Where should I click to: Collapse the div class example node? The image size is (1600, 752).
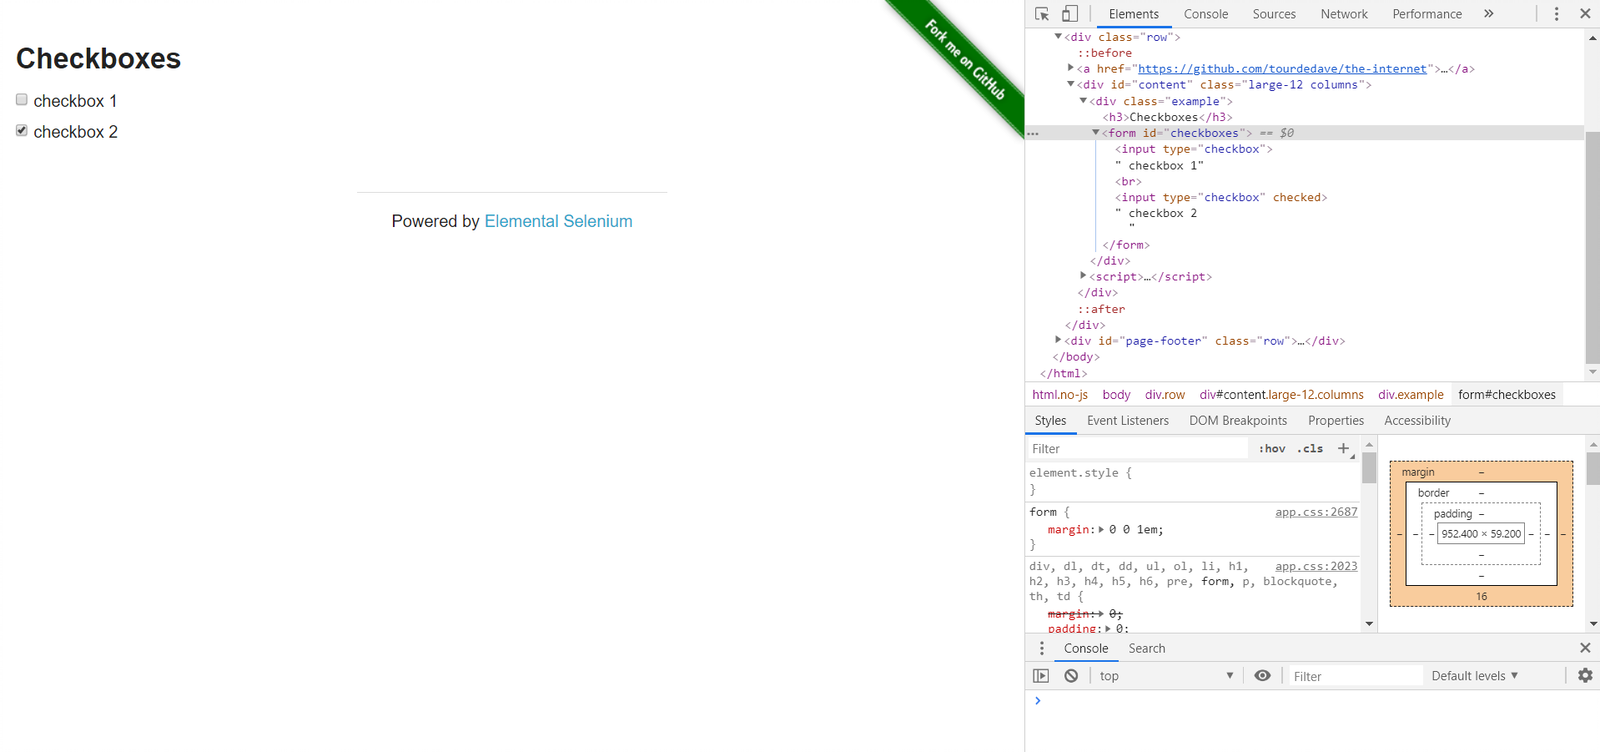[1083, 101]
